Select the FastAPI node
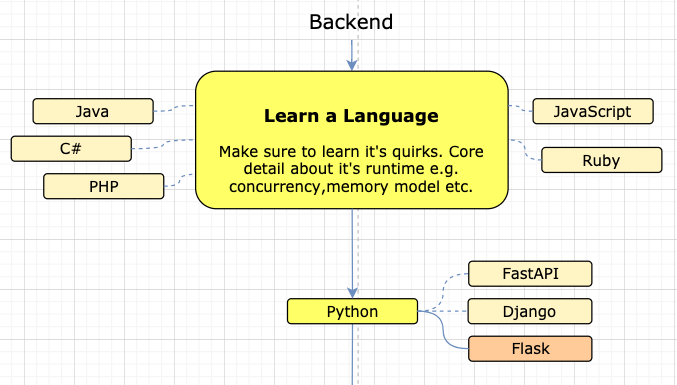Image resolution: width=677 pixels, height=385 pixels. (530, 274)
